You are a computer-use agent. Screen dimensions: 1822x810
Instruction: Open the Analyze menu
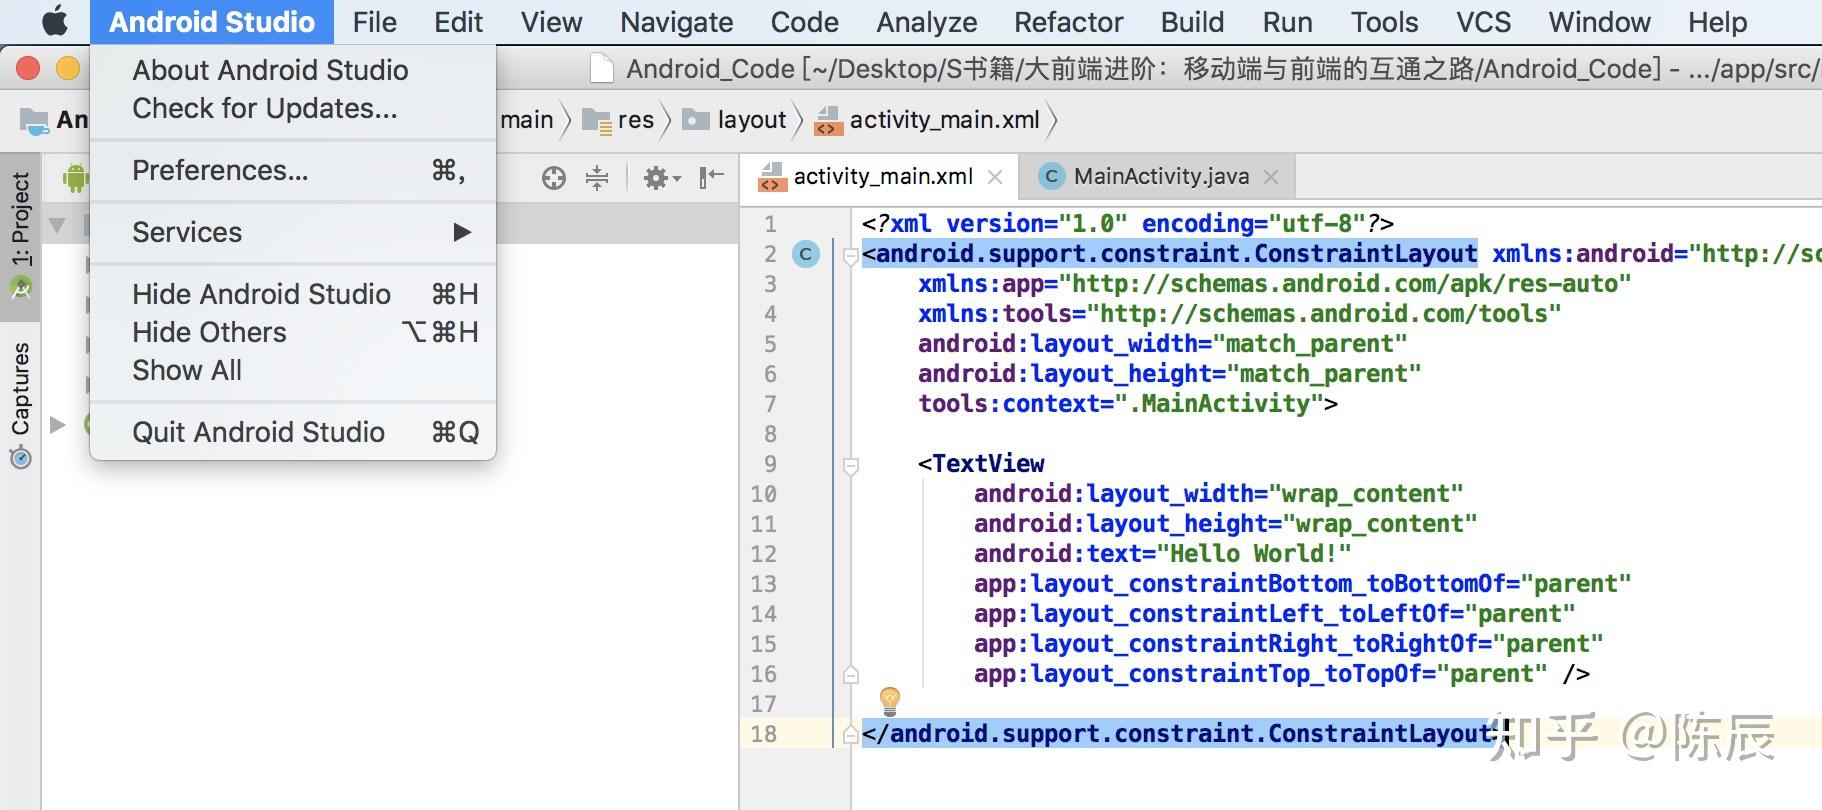tap(927, 22)
